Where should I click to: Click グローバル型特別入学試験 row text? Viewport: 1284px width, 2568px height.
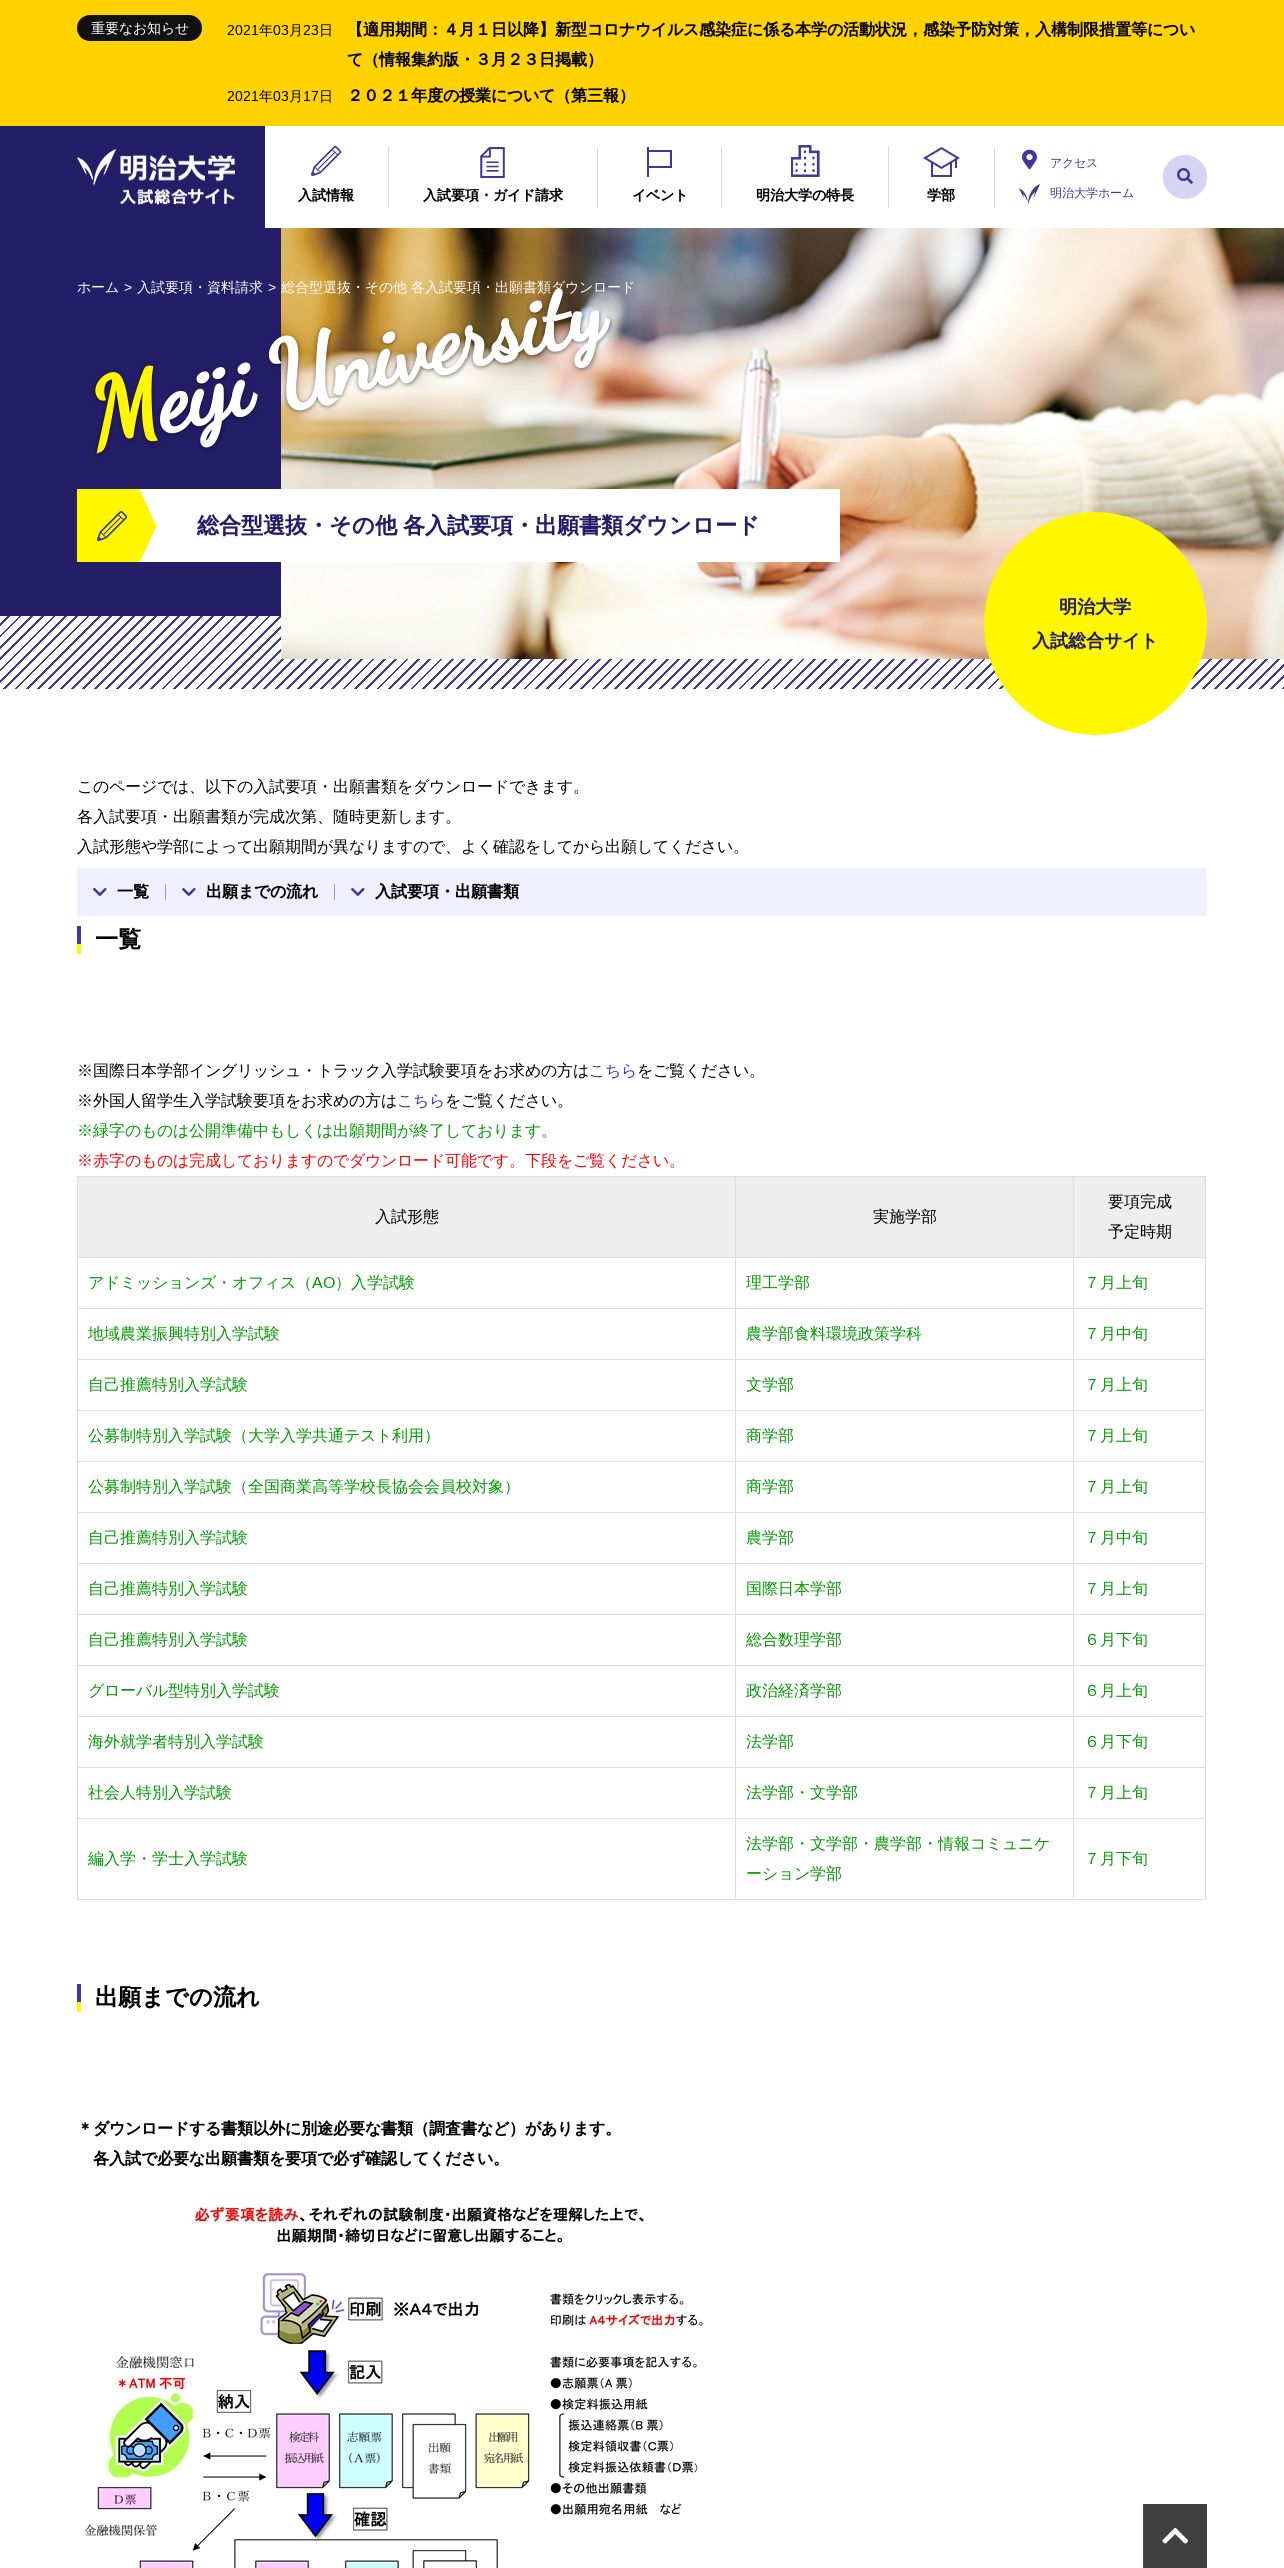coord(184,1691)
